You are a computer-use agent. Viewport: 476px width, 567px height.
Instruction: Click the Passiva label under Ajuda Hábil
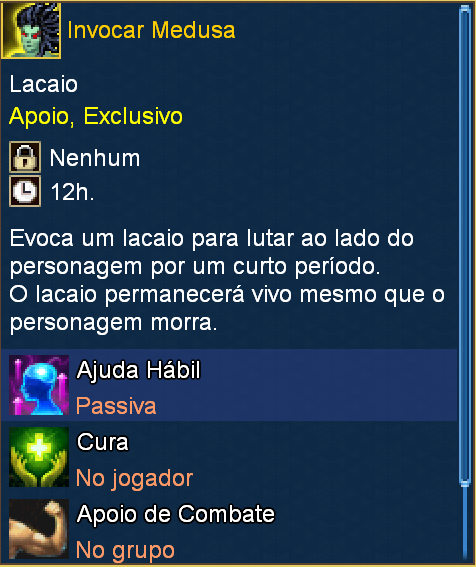[116, 406]
